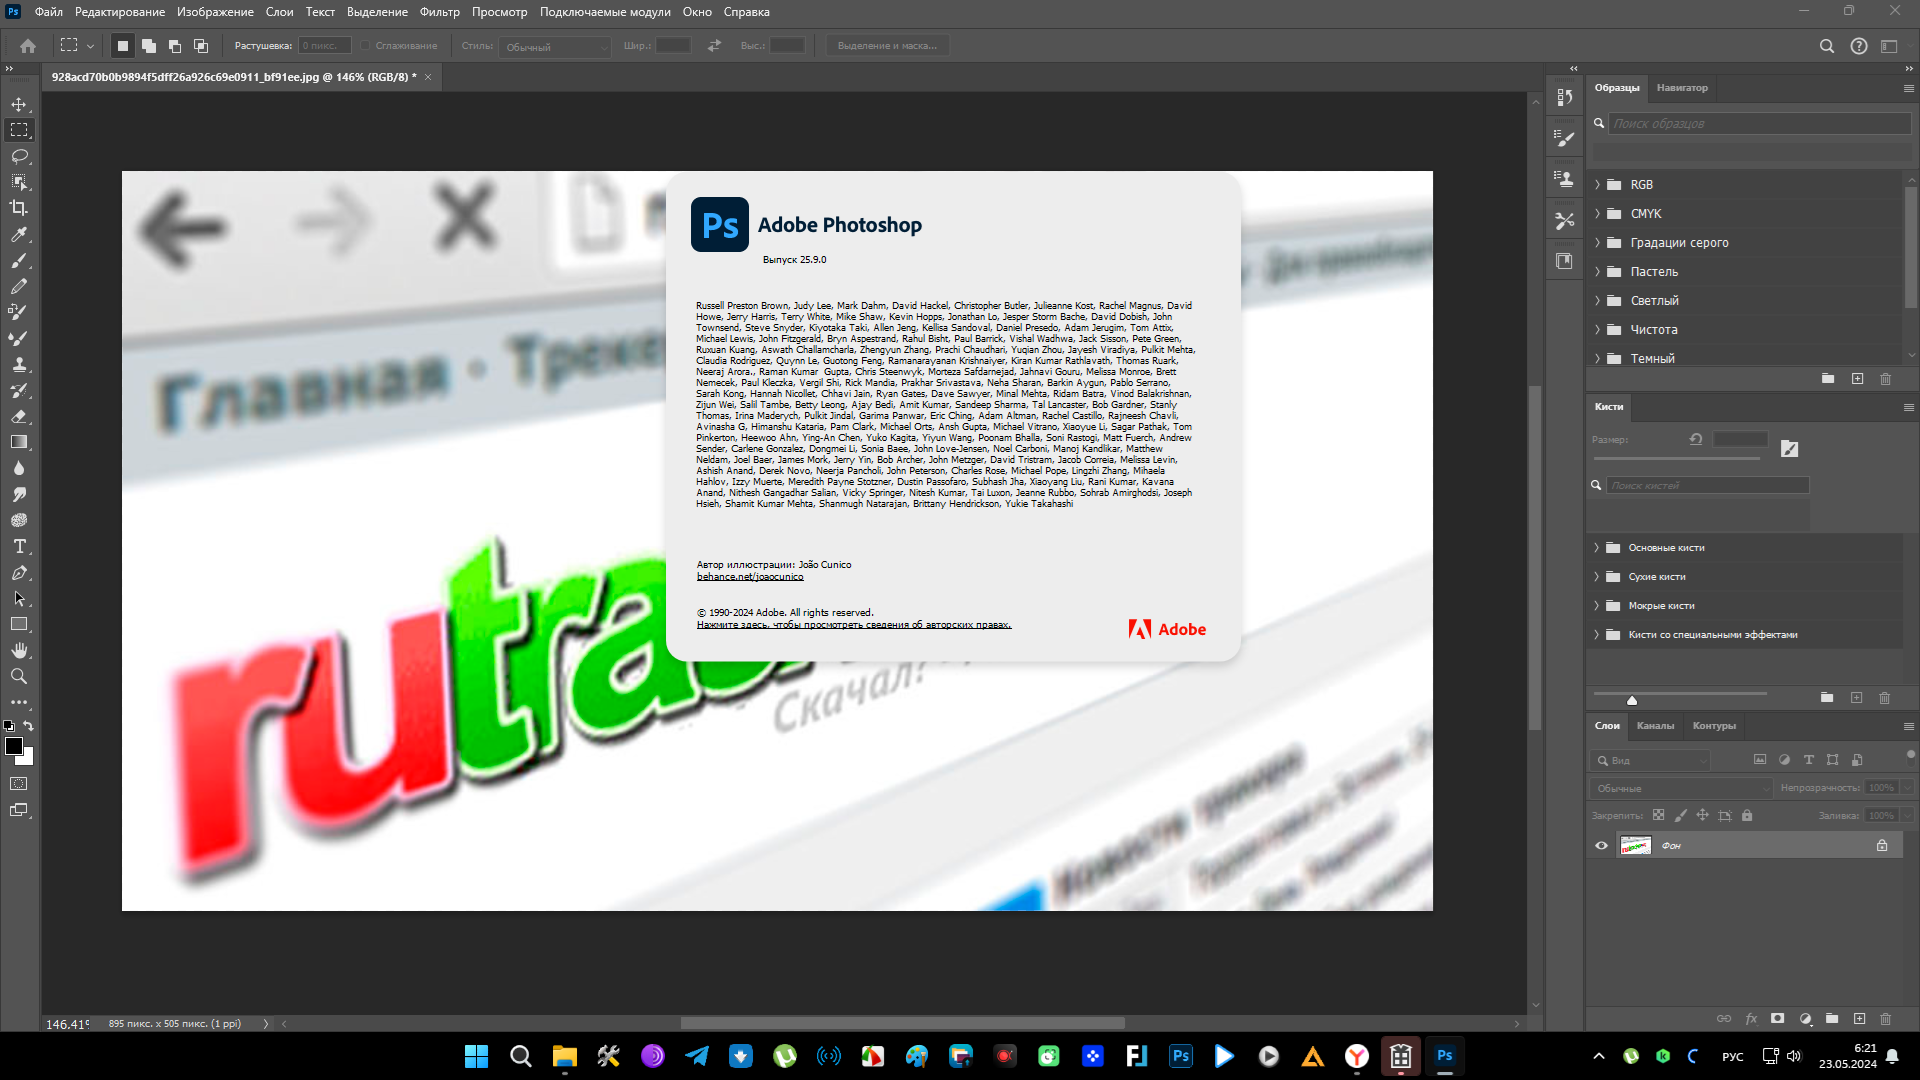Expand the Мокрые кисти brush folder

[1597, 606]
